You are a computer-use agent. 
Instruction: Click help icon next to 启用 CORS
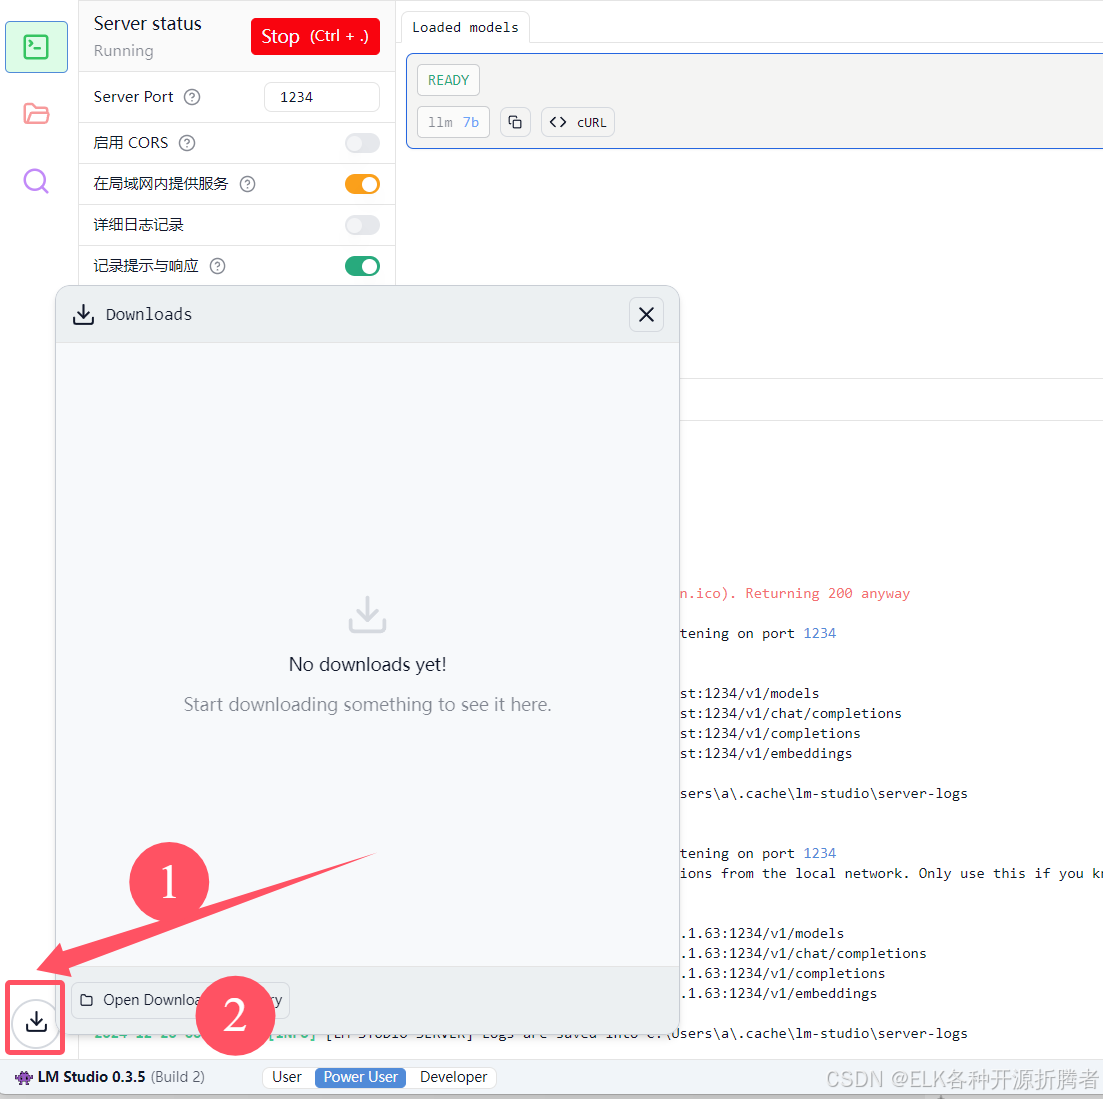186,143
